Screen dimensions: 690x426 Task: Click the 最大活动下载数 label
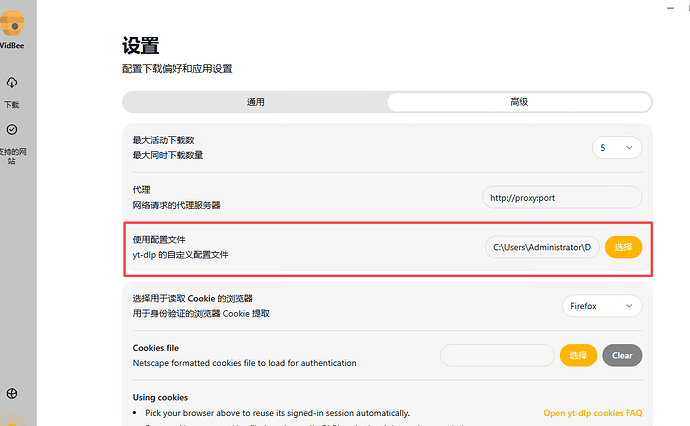click(163, 140)
